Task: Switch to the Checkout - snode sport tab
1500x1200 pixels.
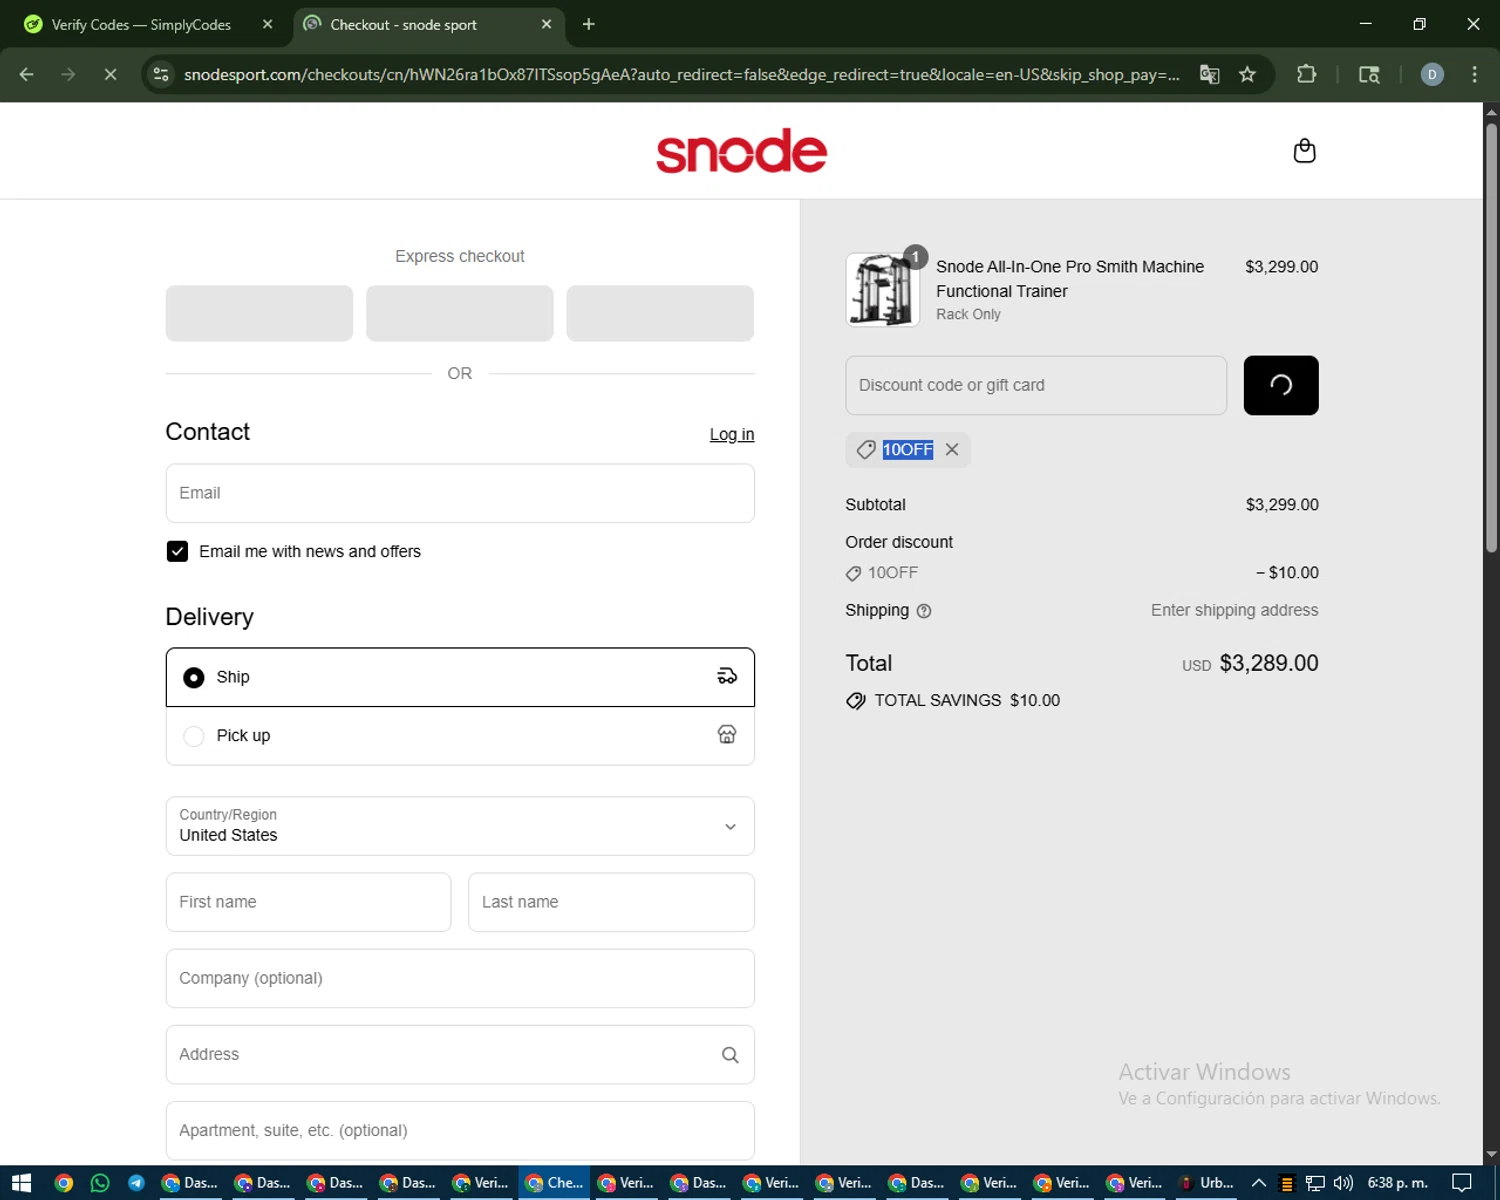Action: 428,24
